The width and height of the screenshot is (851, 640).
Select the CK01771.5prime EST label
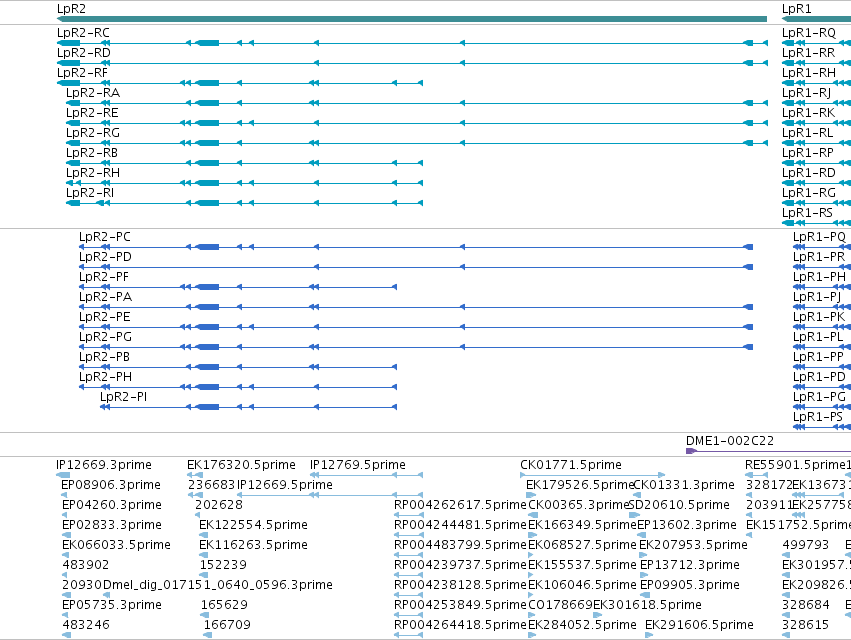571,465
